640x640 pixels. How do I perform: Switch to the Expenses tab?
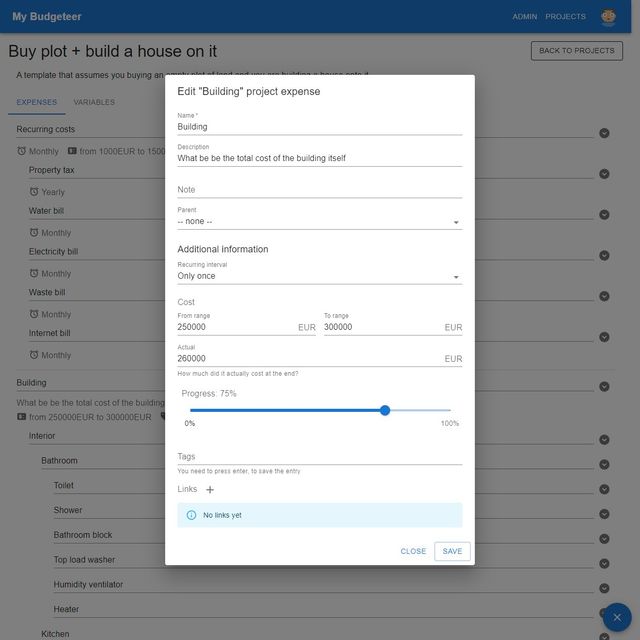tap(37, 102)
